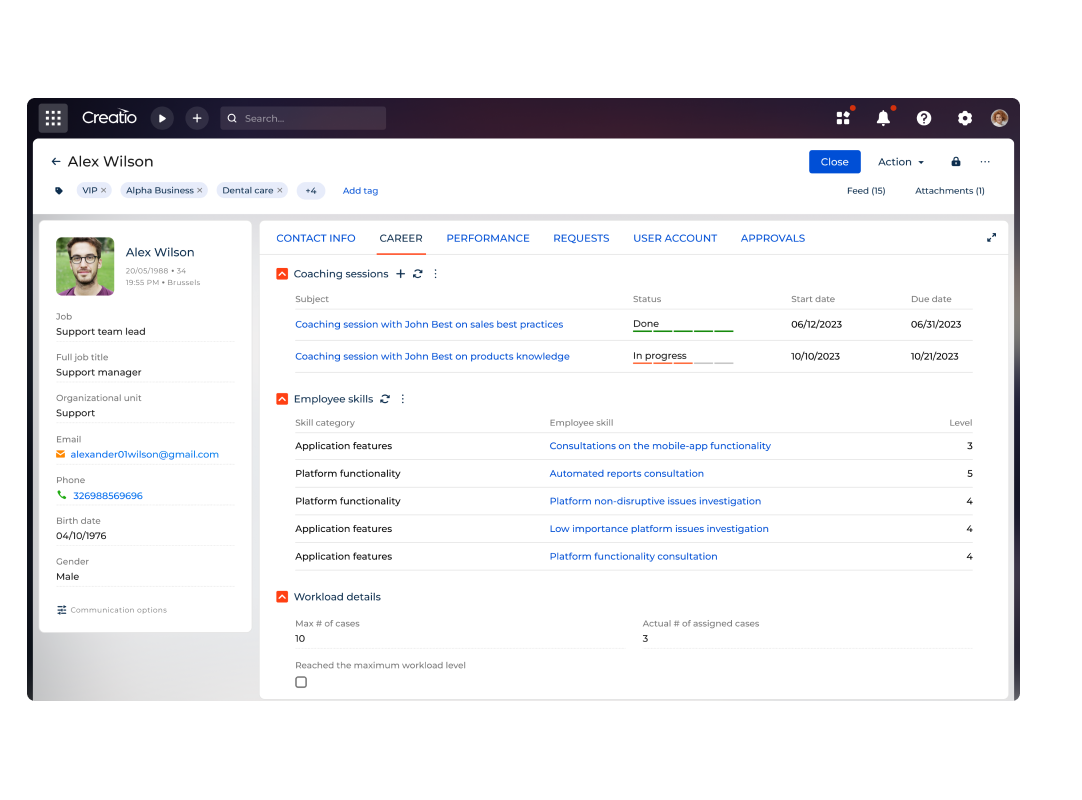1082x800 pixels.
Task: Open the help center question mark
Action: 923,117
